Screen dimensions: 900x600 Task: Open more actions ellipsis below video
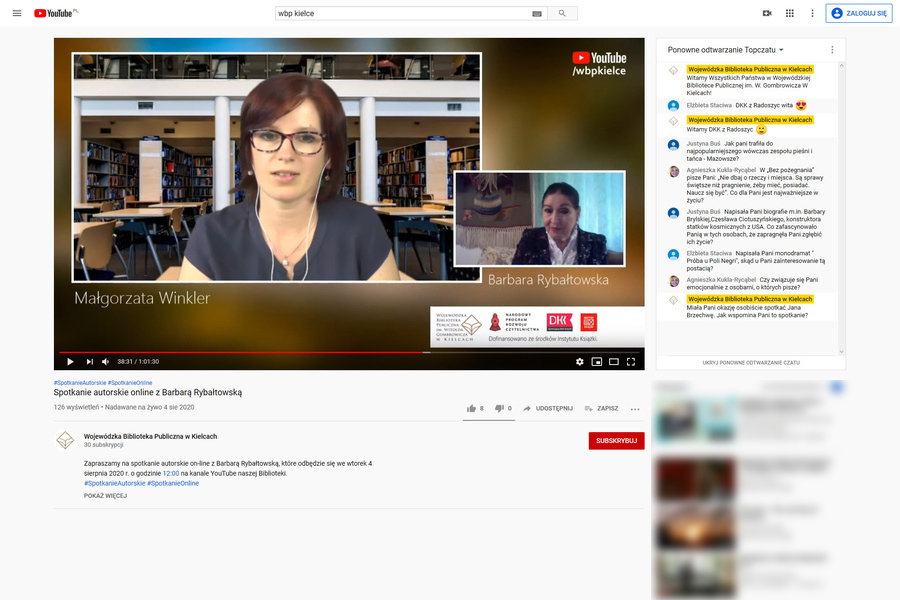point(635,409)
